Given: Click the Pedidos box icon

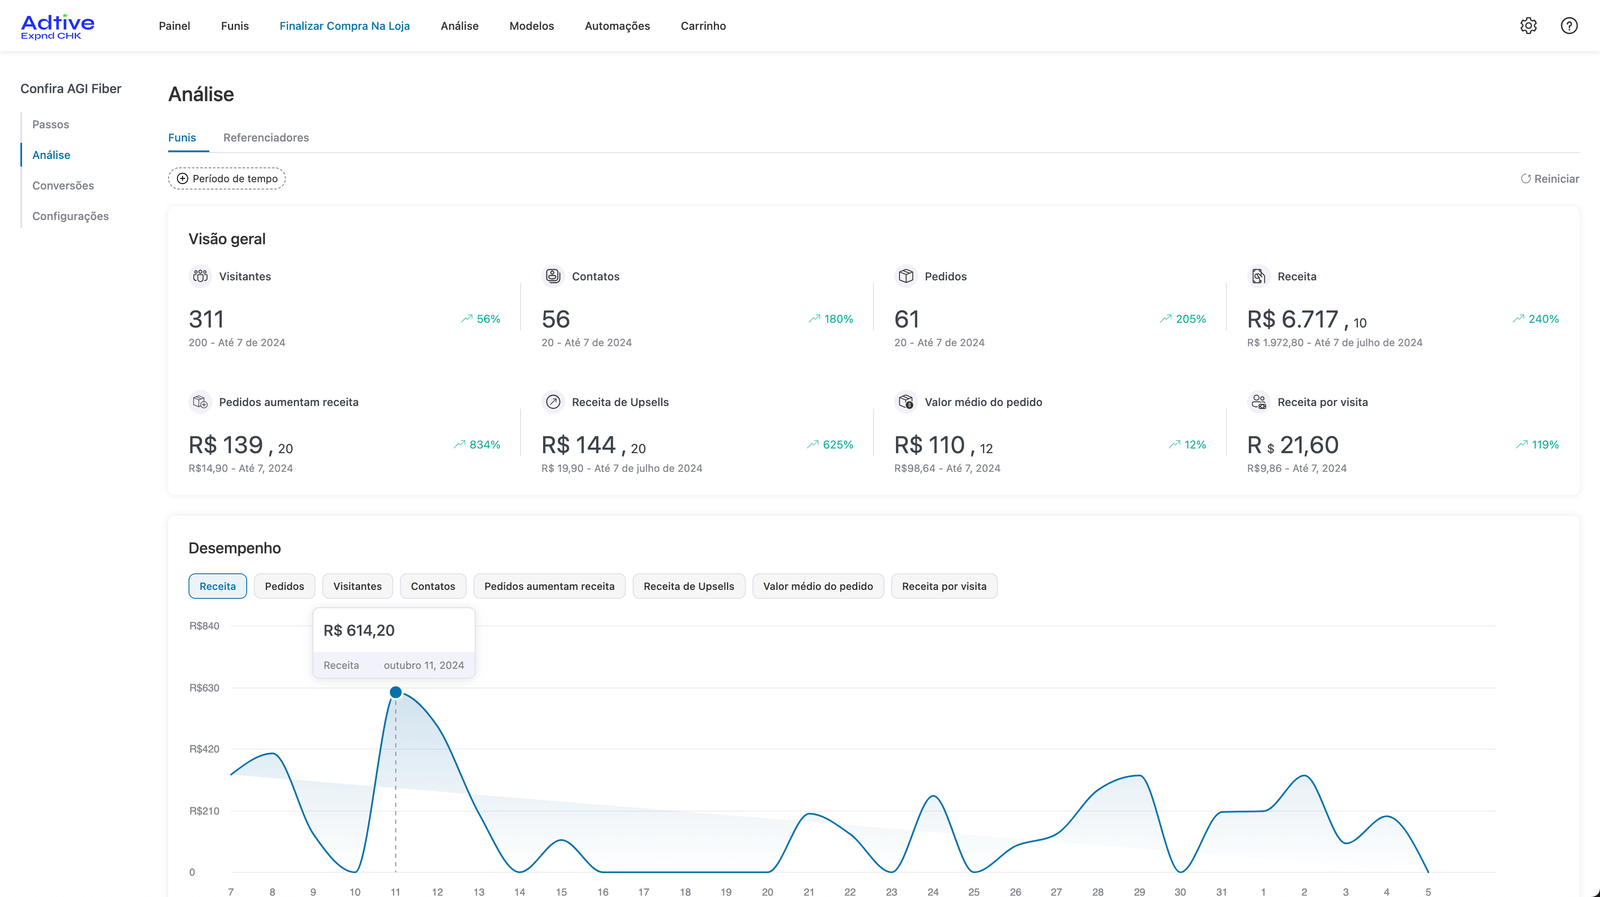Looking at the screenshot, I should click(906, 276).
